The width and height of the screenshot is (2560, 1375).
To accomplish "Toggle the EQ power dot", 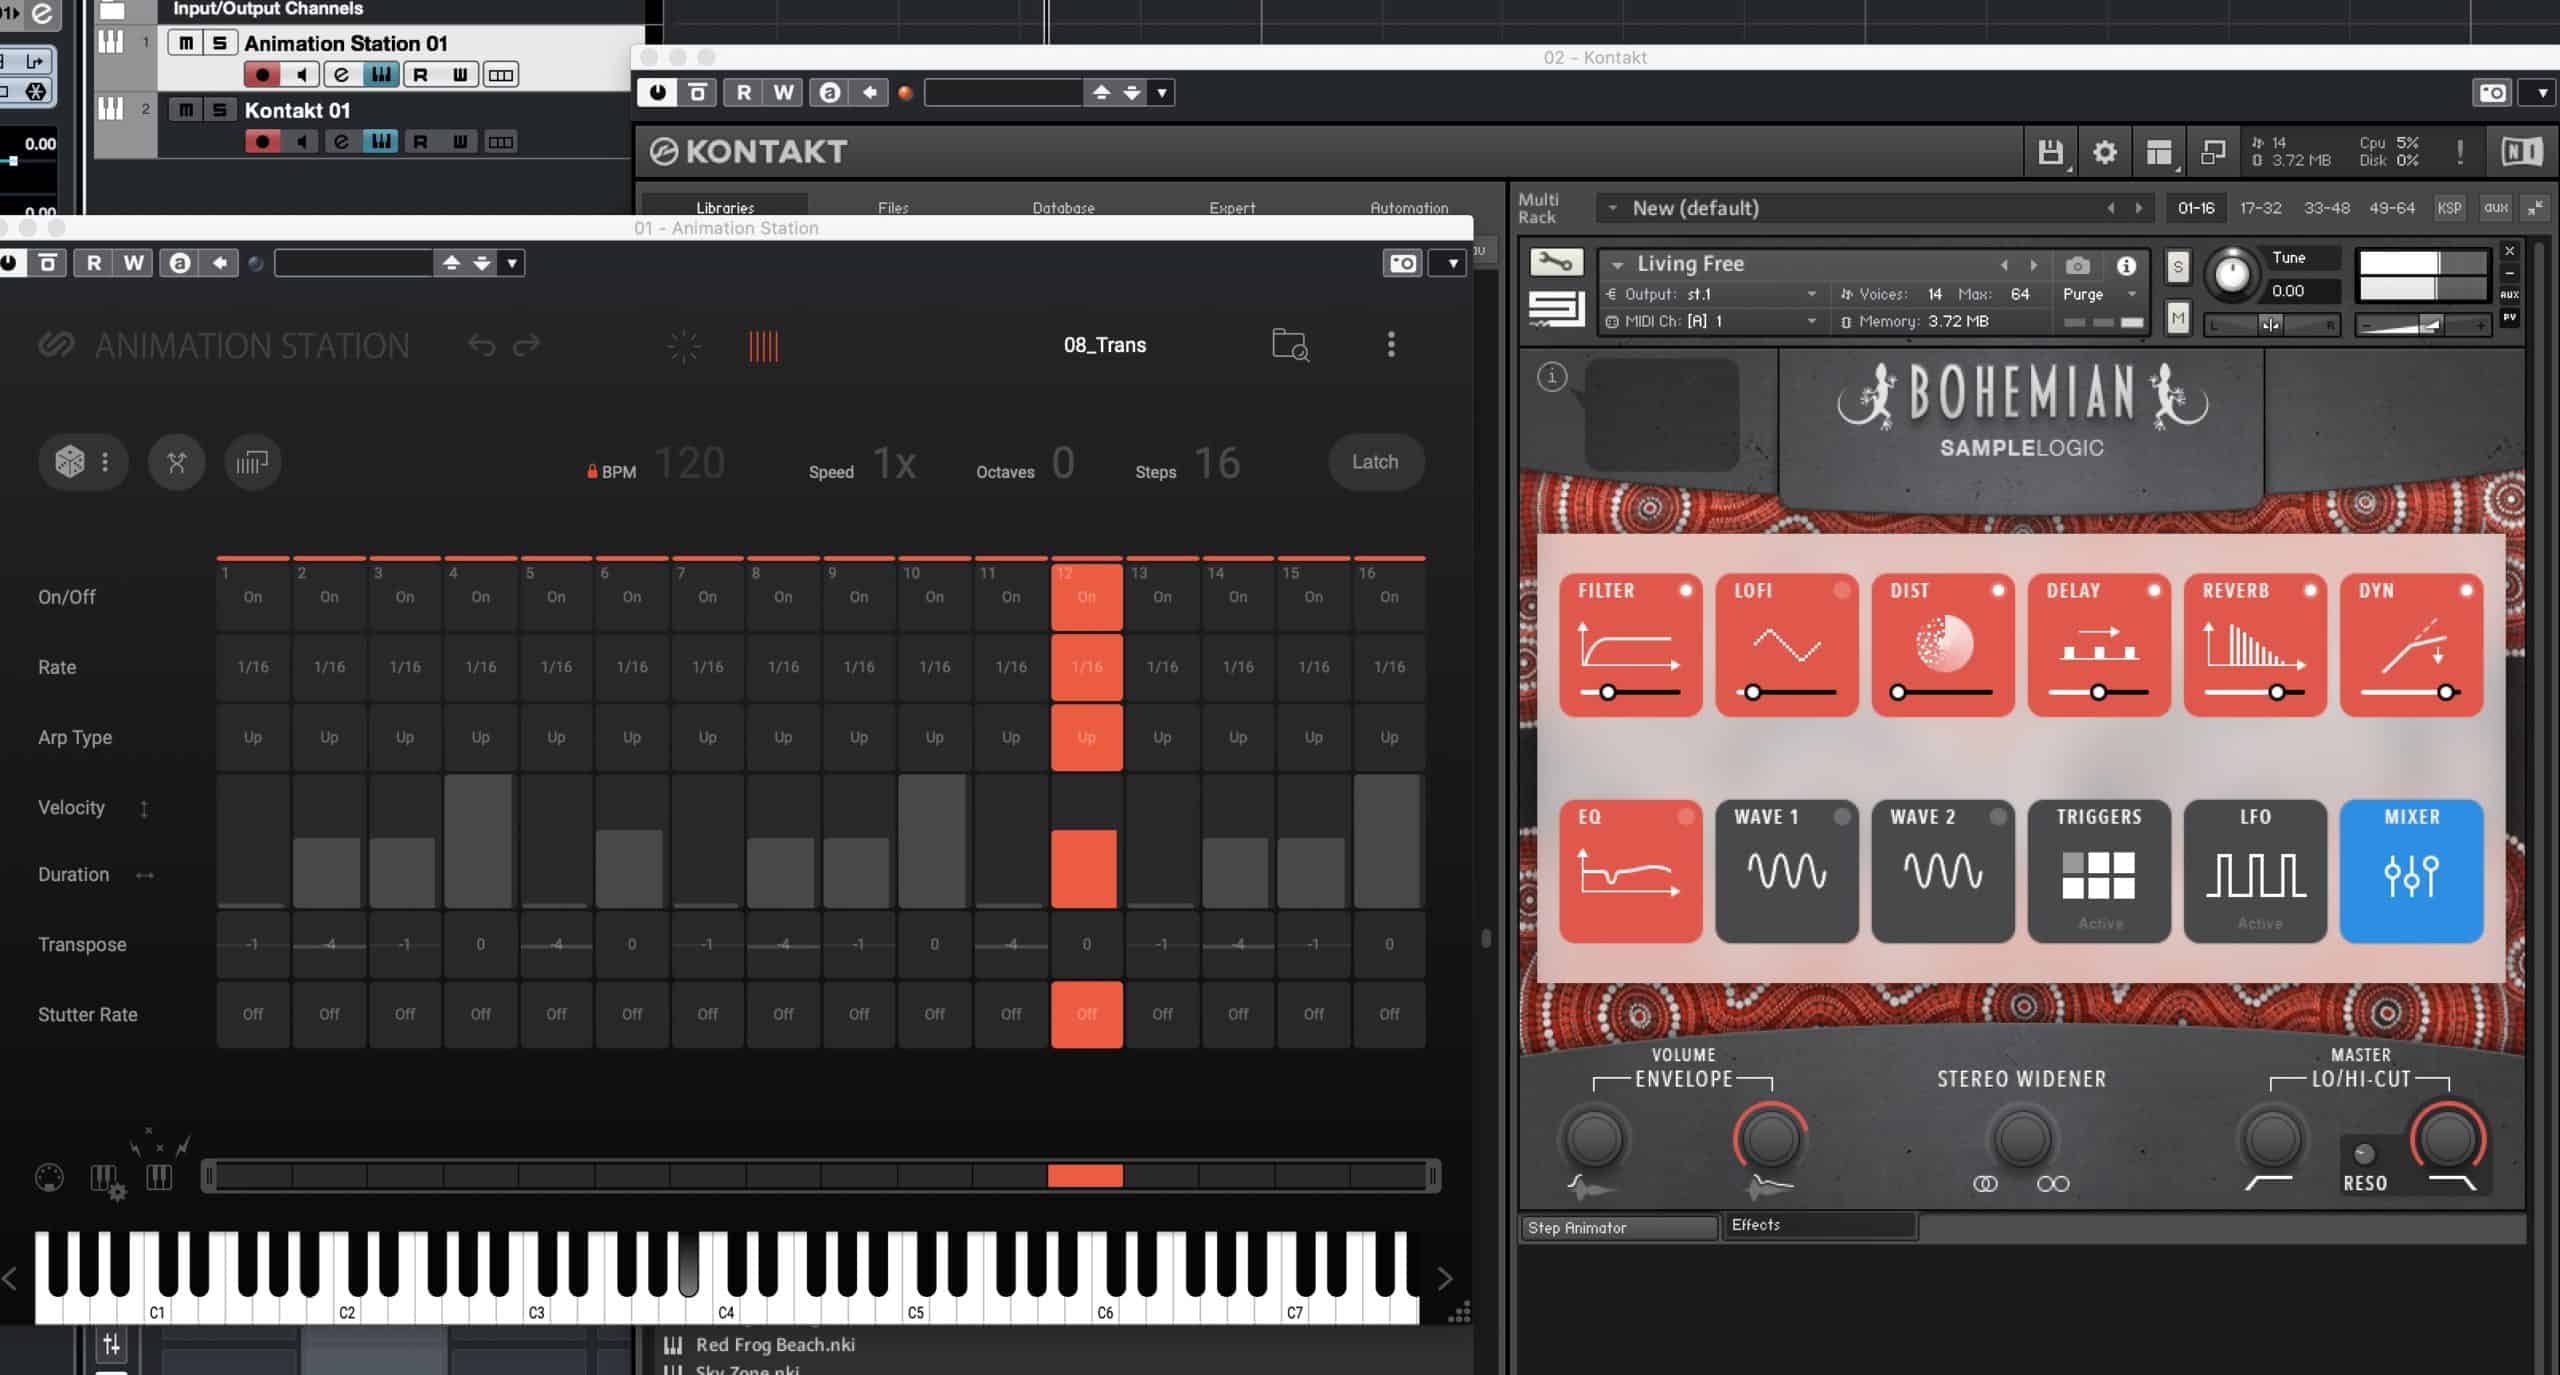I will coord(1686,817).
